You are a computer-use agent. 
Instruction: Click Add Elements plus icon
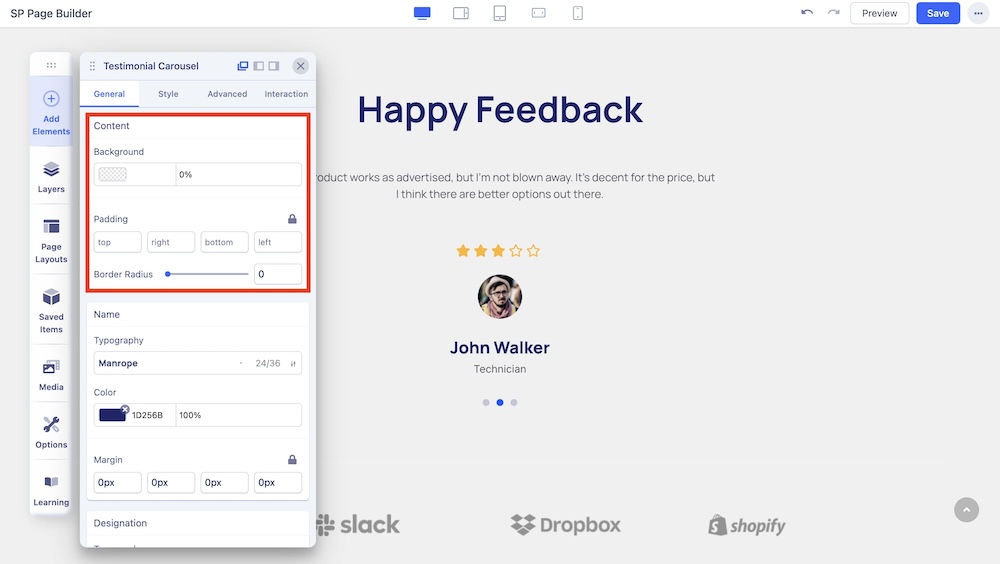click(x=51, y=99)
